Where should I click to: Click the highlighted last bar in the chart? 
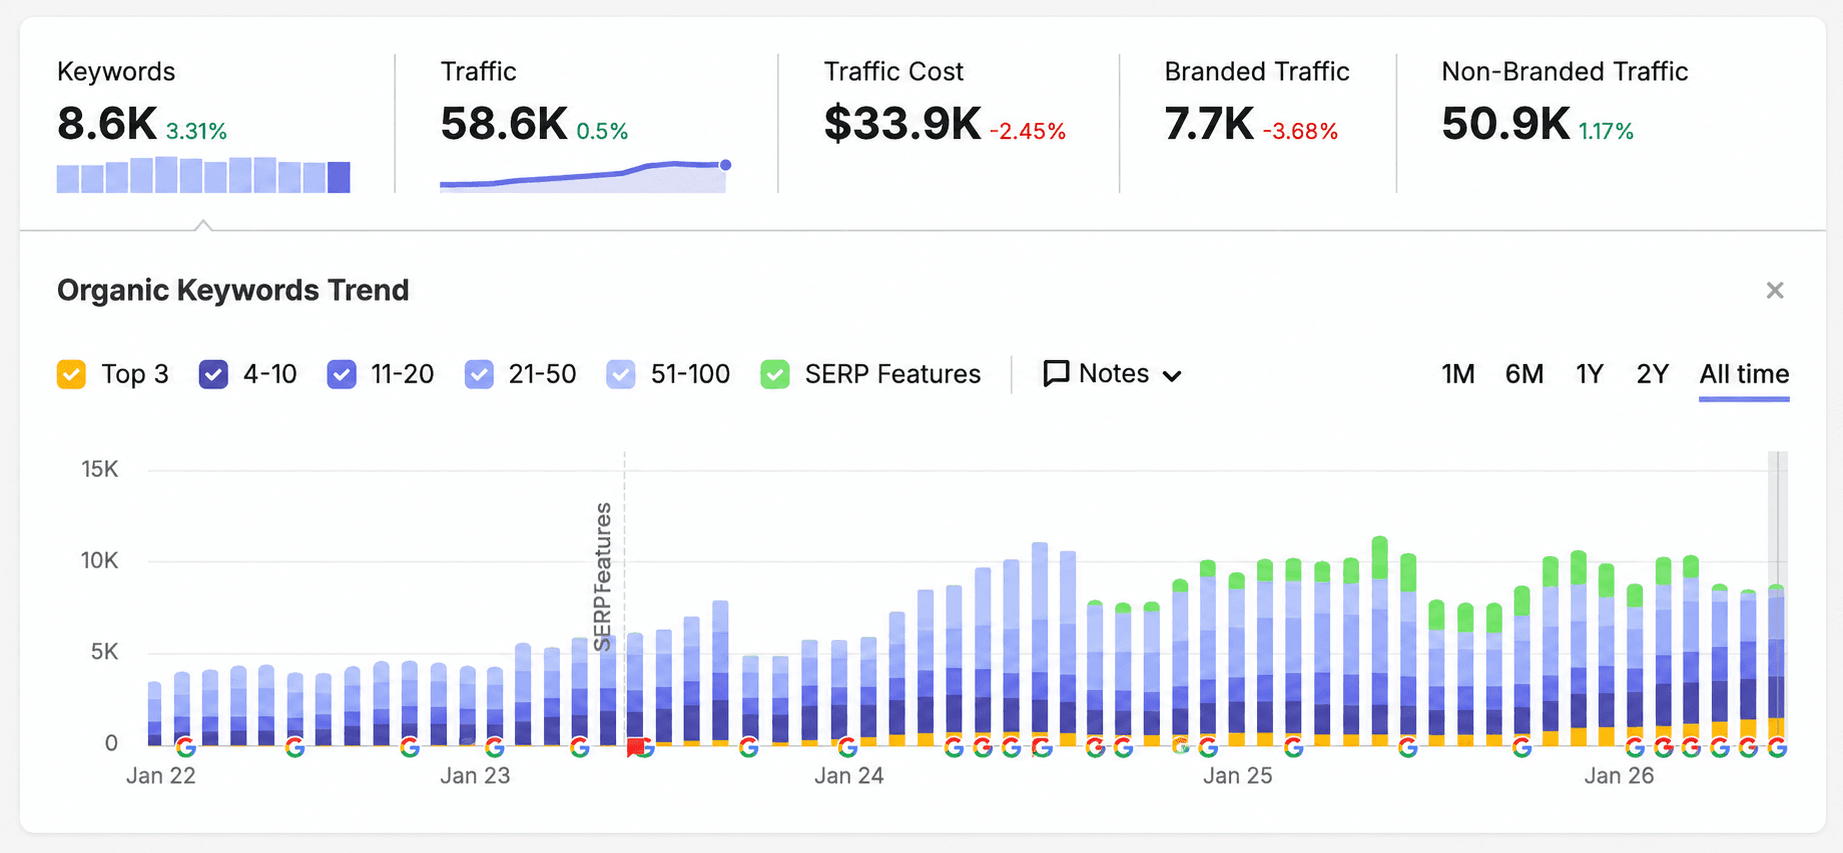pos(1777,665)
